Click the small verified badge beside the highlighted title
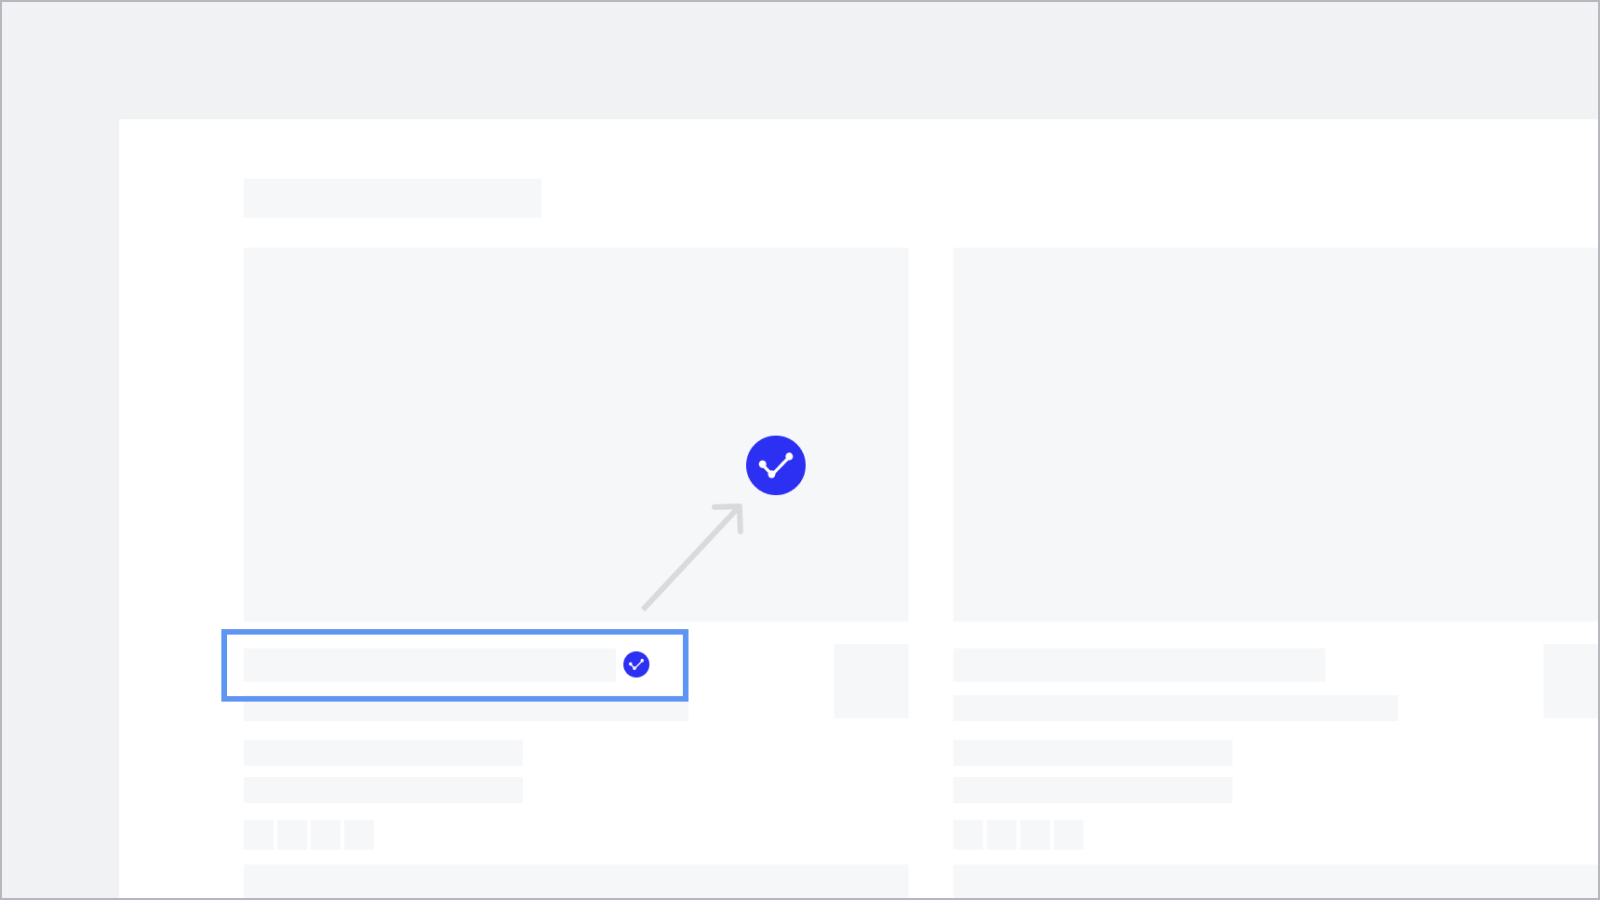The height and width of the screenshot is (900, 1600). pos(636,664)
